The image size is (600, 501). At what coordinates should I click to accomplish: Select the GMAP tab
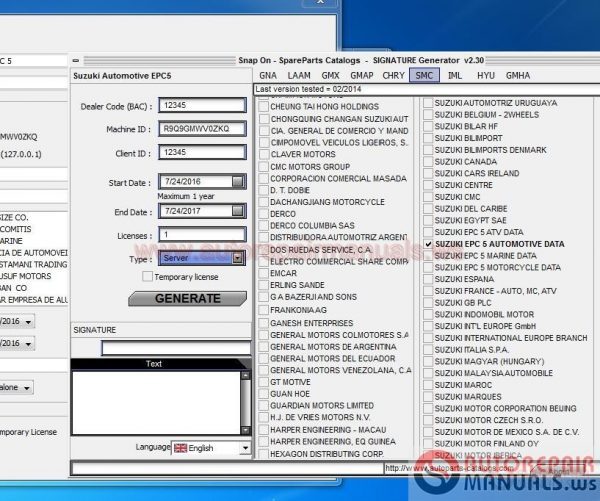coord(362,75)
